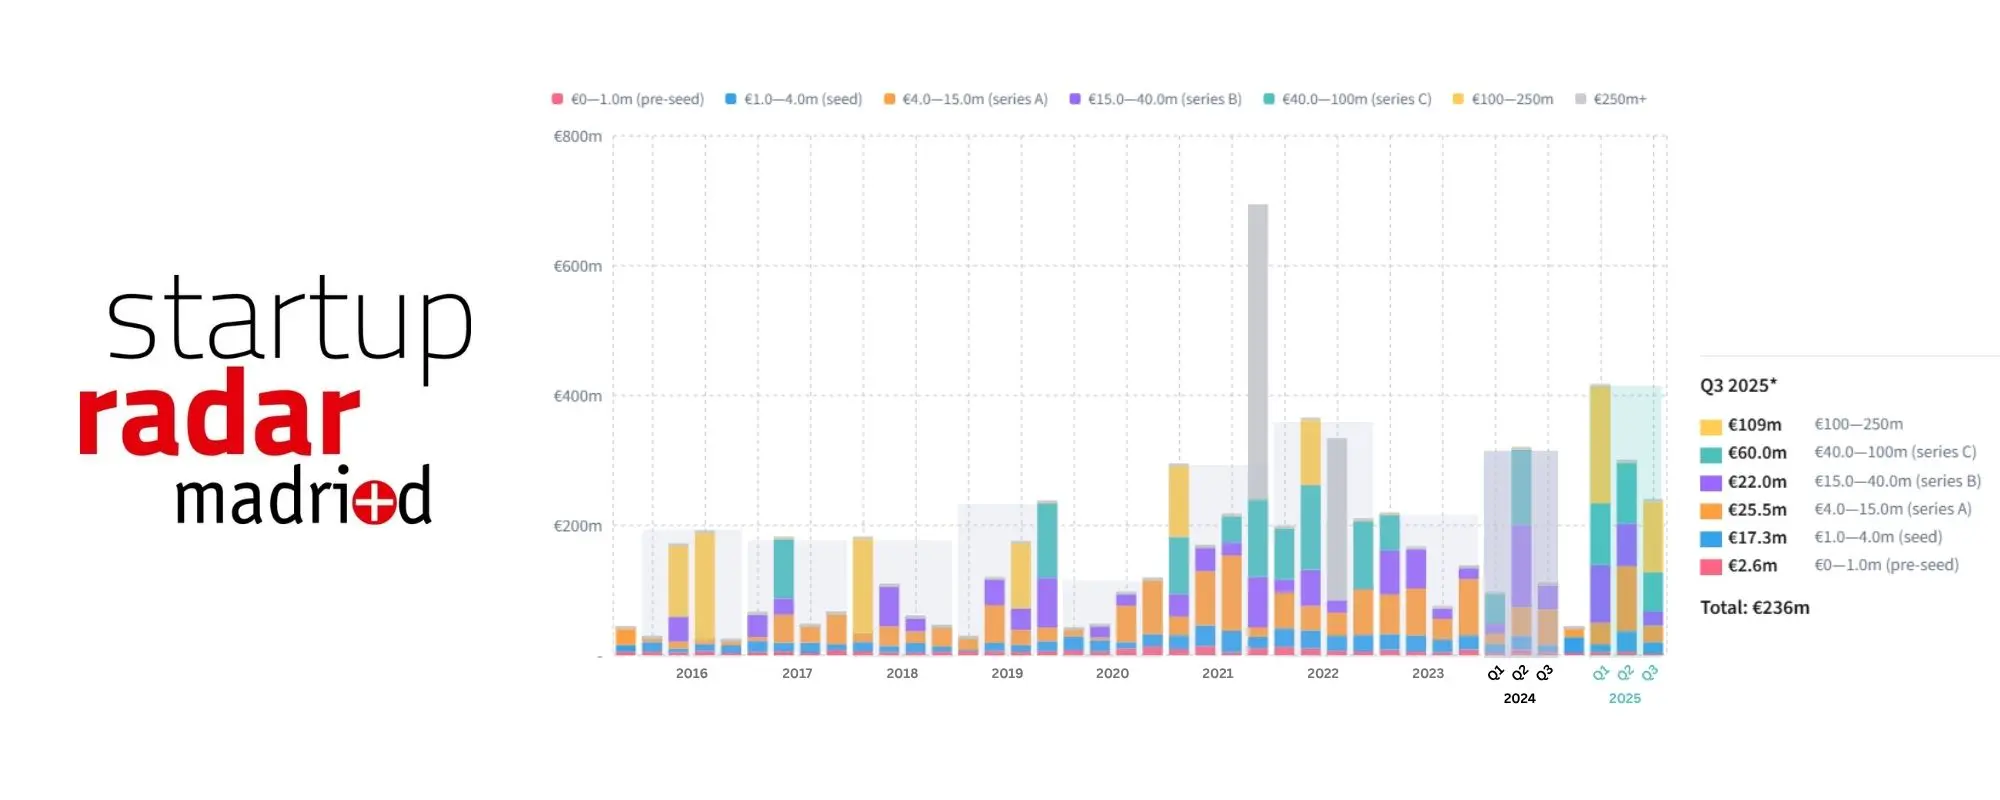
Task: Click the purple series B legend marker at top
Action: click(x=1075, y=99)
